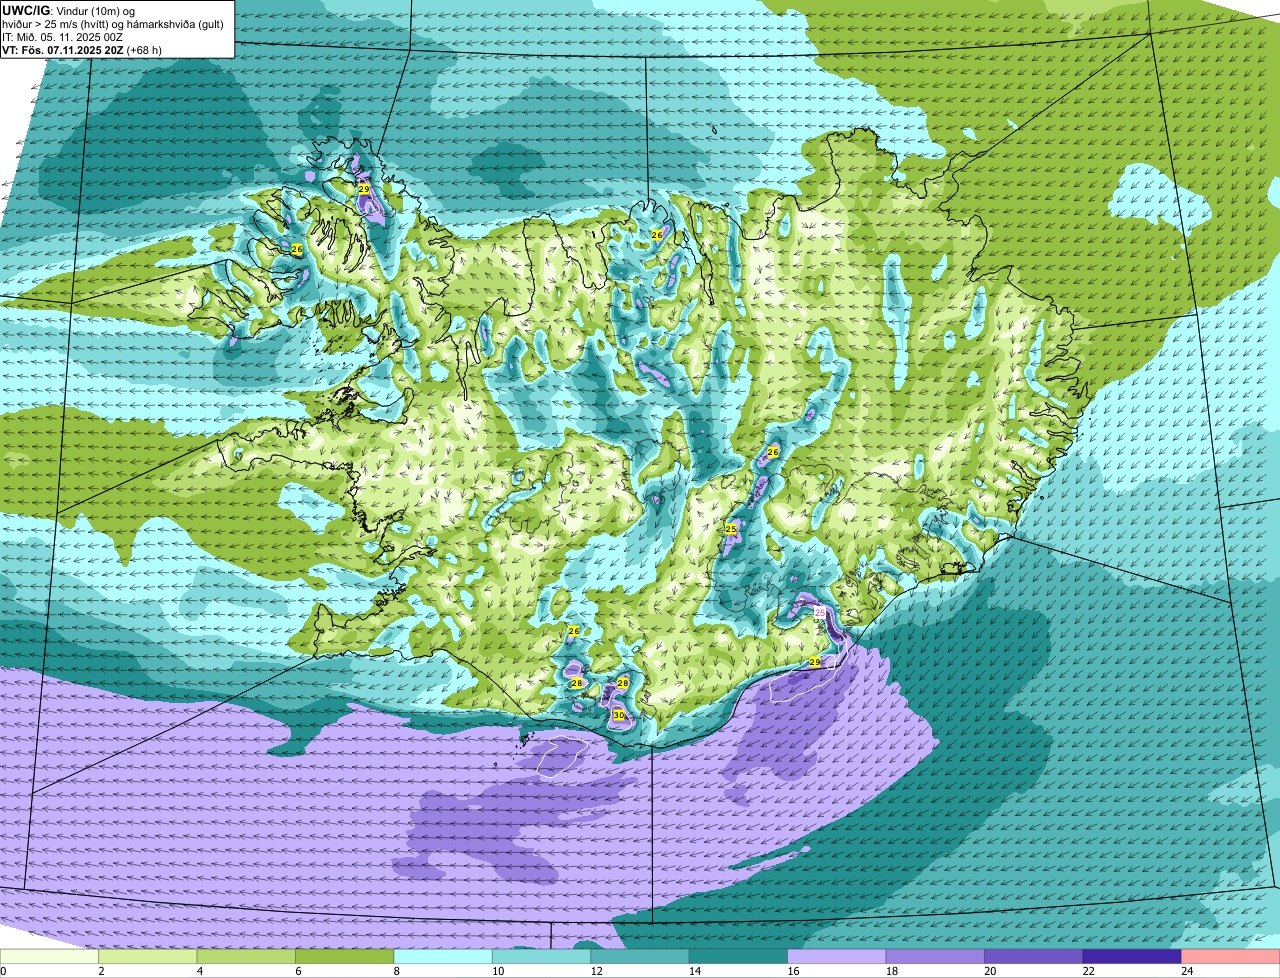The image size is (1280, 978).
Task: Click the 18–20 m/s medium purple swatch
Action: [x=936, y=957]
